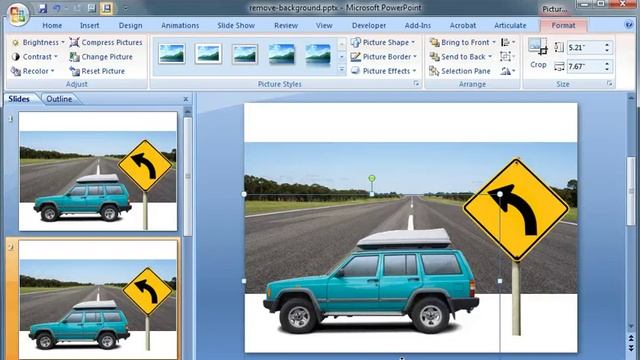The width and height of the screenshot is (640, 360).
Task: Open the Rotate objects dropdown icon
Action: 508,71
